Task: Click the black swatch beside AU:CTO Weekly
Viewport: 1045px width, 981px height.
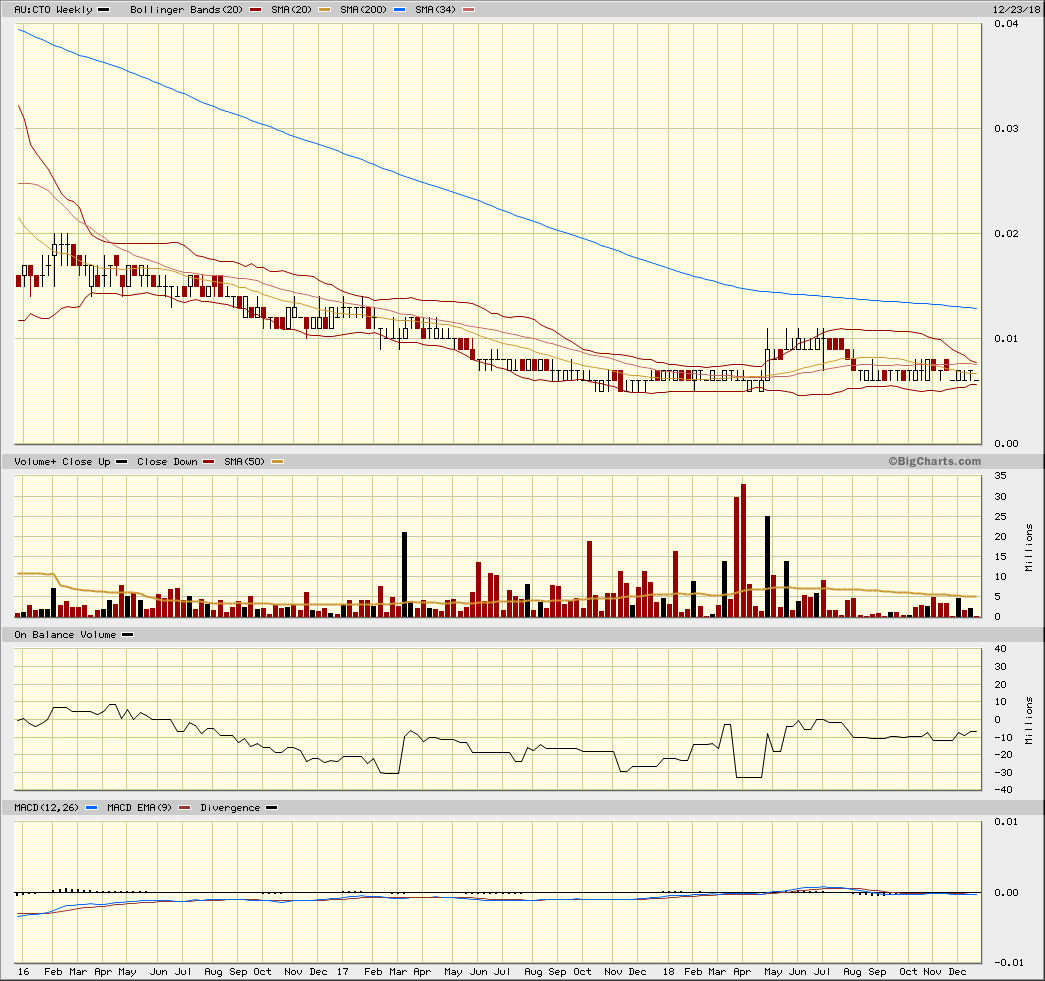Action: (103, 10)
